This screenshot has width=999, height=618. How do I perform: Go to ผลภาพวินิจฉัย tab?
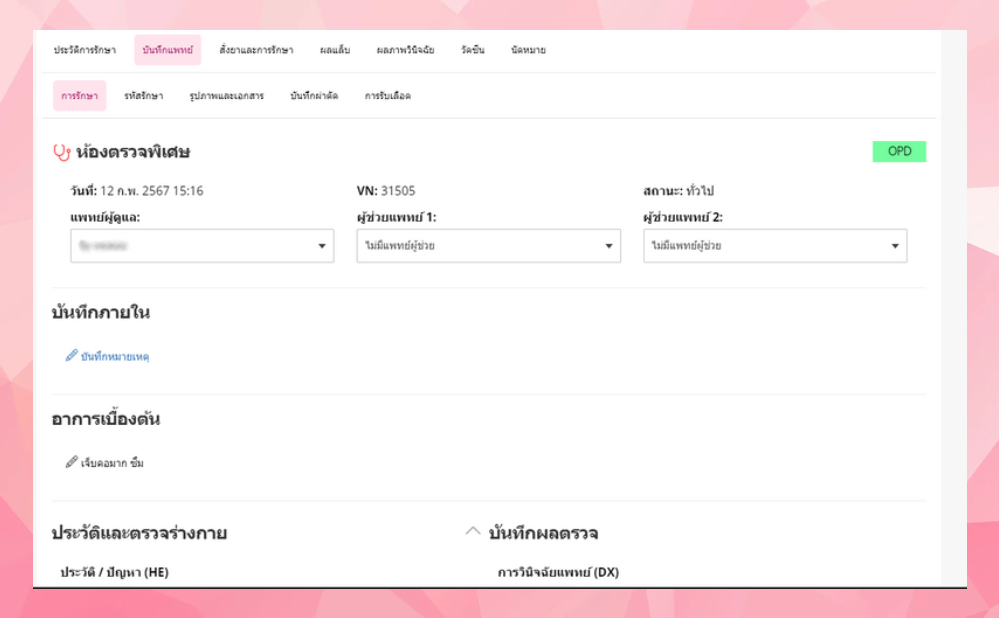pyautogui.click(x=405, y=50)
